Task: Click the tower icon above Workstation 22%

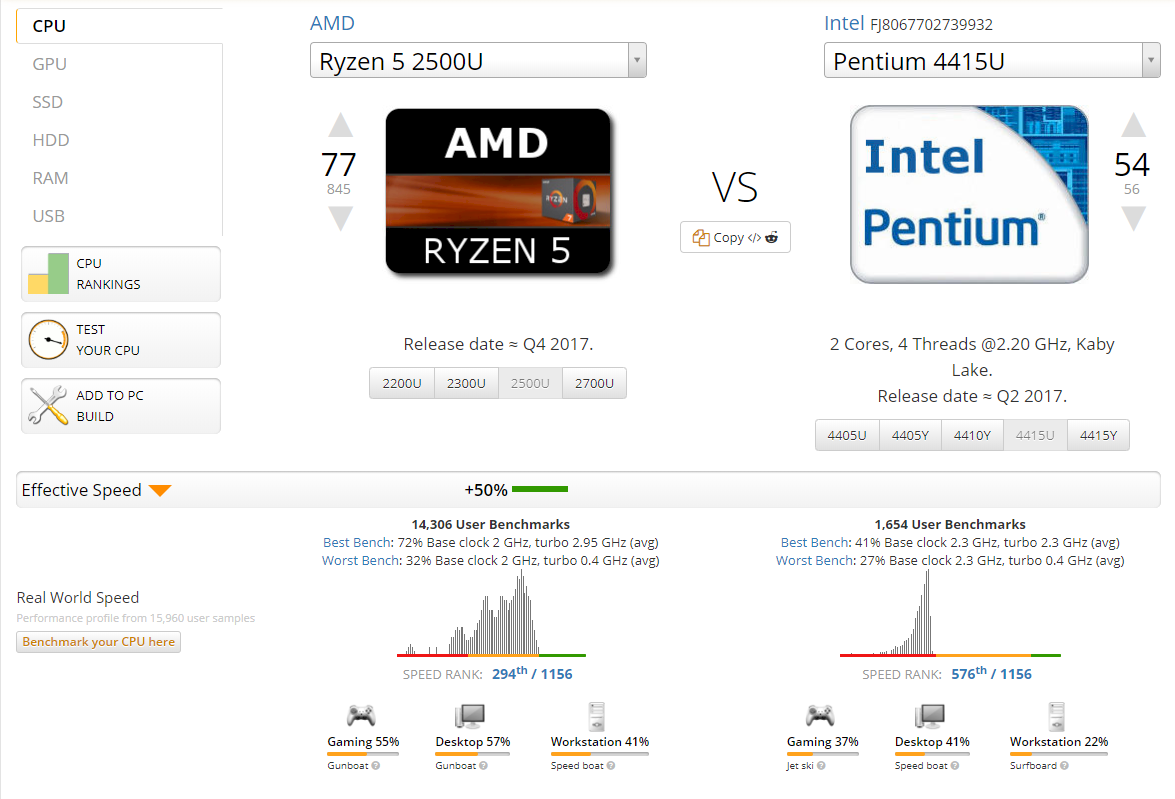Action: point(1058,715)
